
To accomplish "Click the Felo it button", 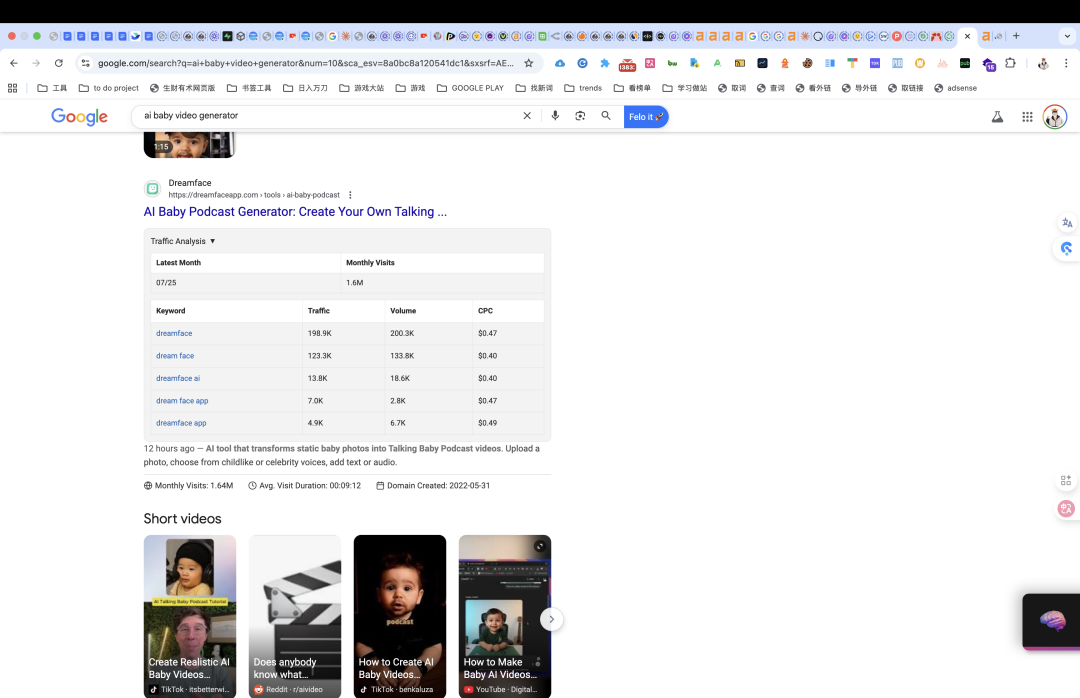I will [x=645, y=116].
